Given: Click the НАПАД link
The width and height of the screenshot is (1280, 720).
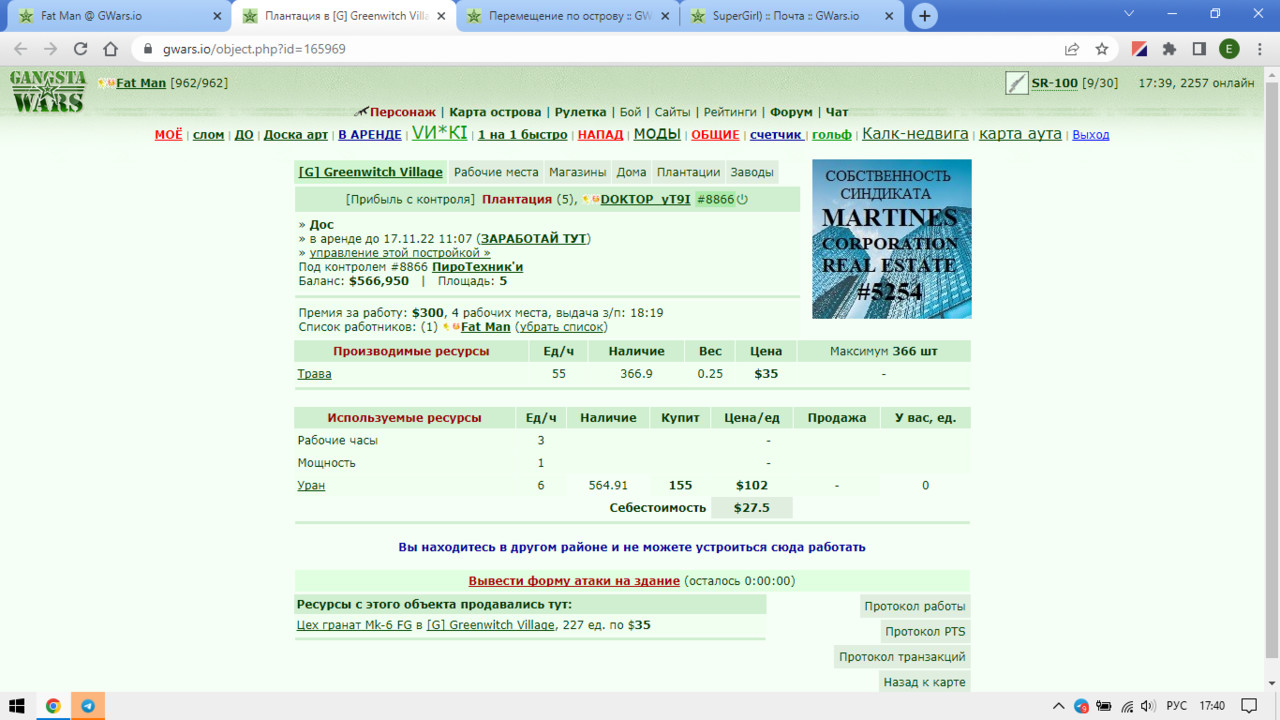Looking at the screenshot, I should pyautogui.click(x=600, y=135).
